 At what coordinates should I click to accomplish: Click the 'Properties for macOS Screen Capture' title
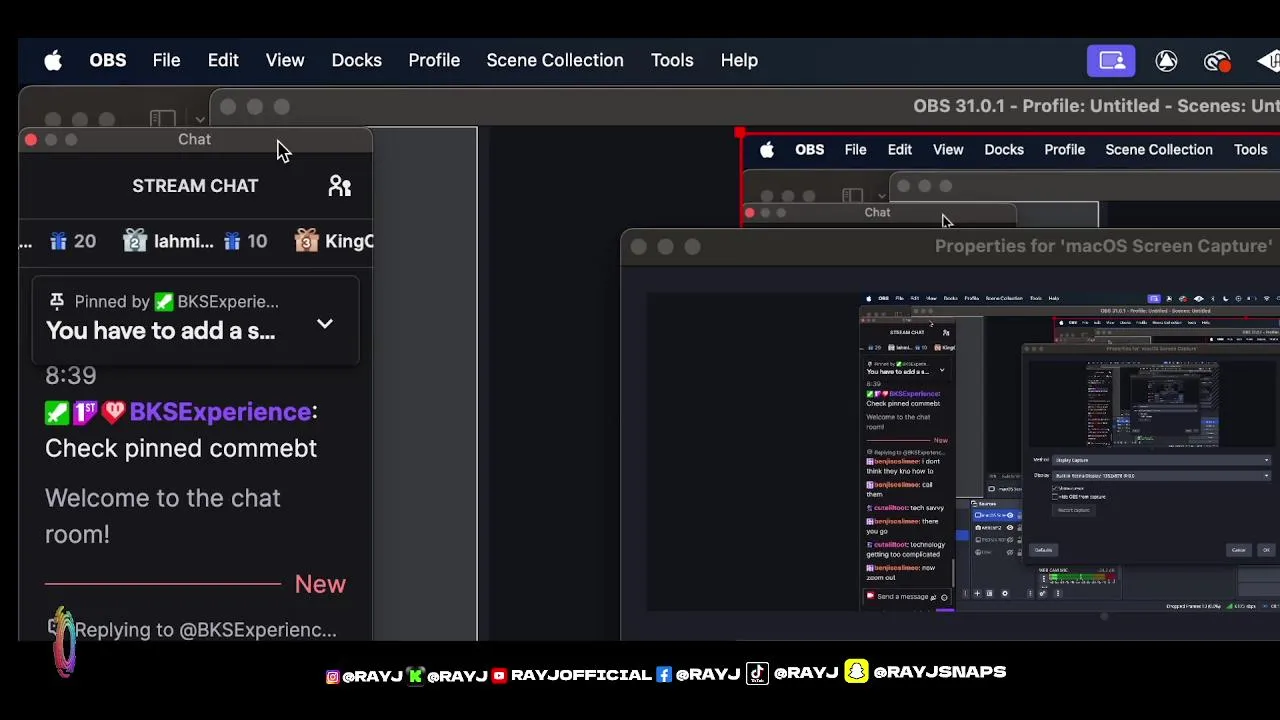pos(1103,246)
